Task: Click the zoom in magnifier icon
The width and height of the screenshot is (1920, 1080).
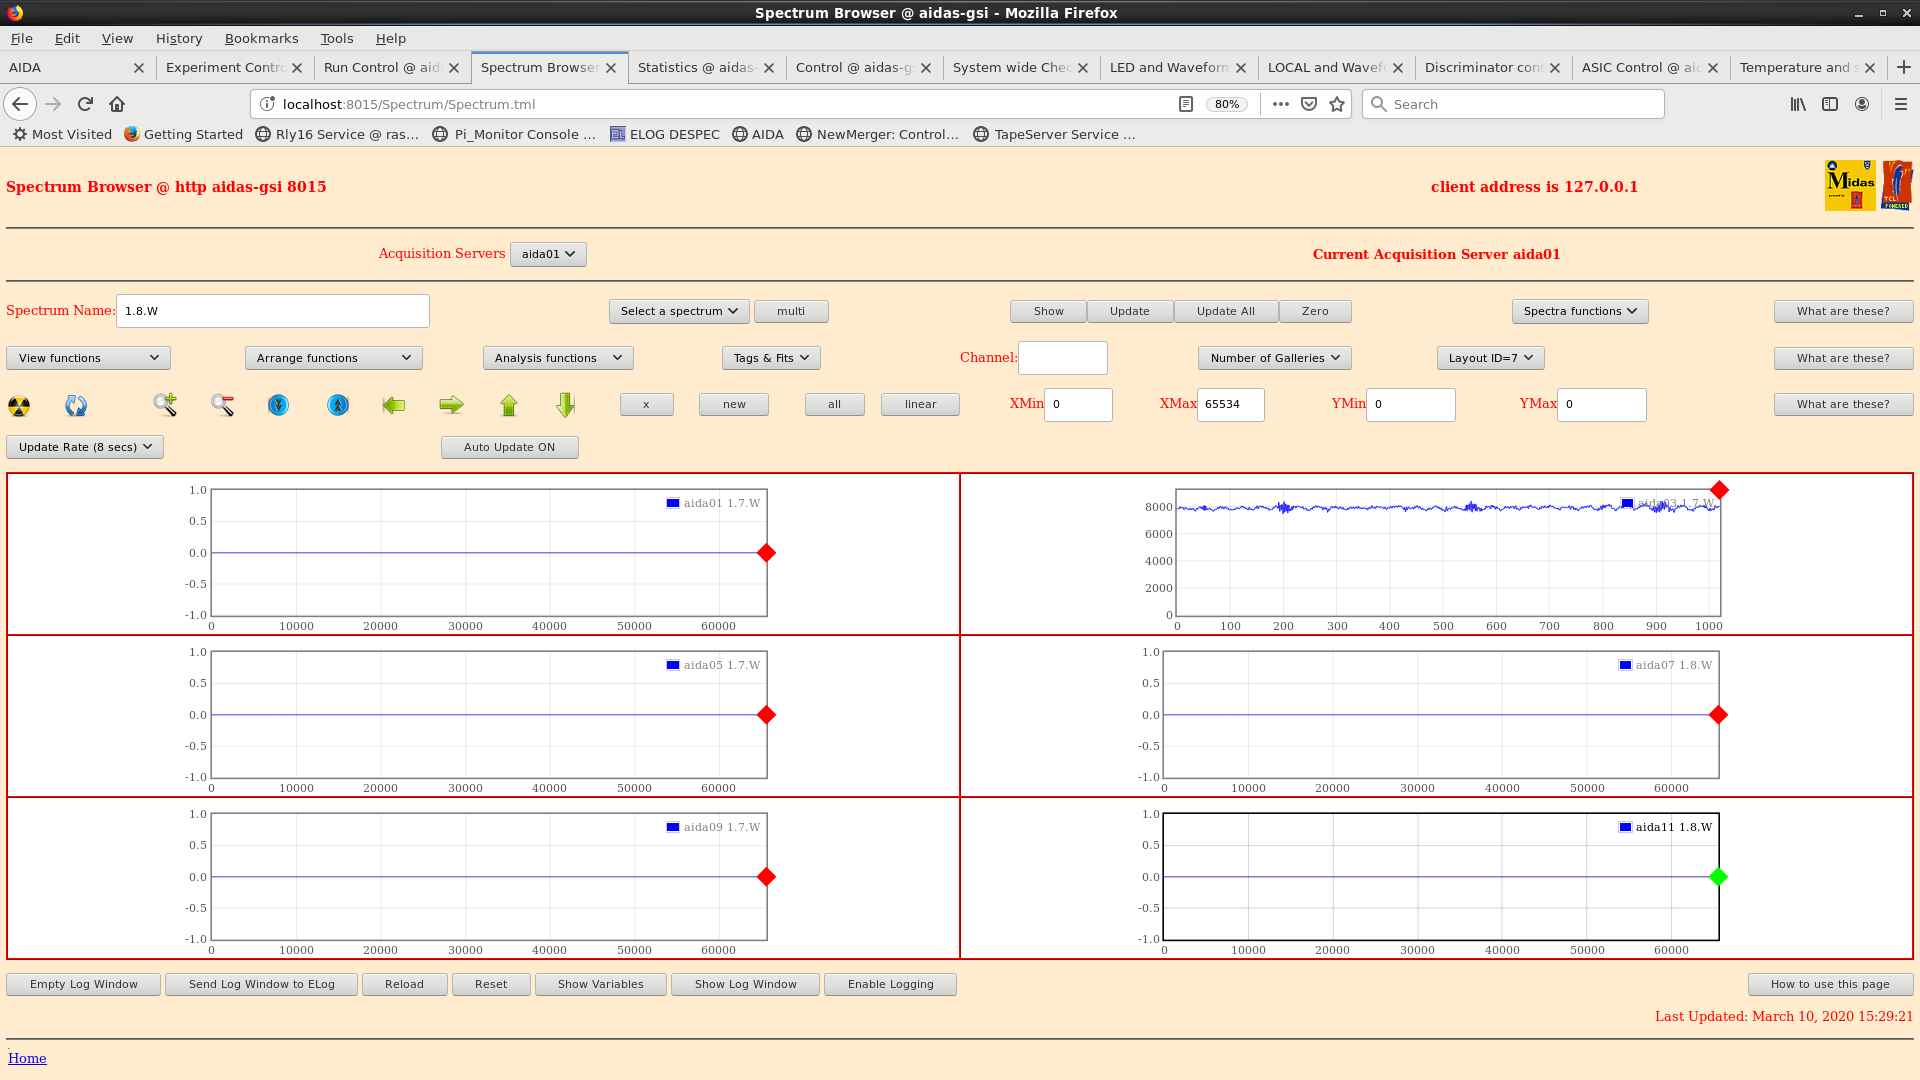Action: (165, 405)
